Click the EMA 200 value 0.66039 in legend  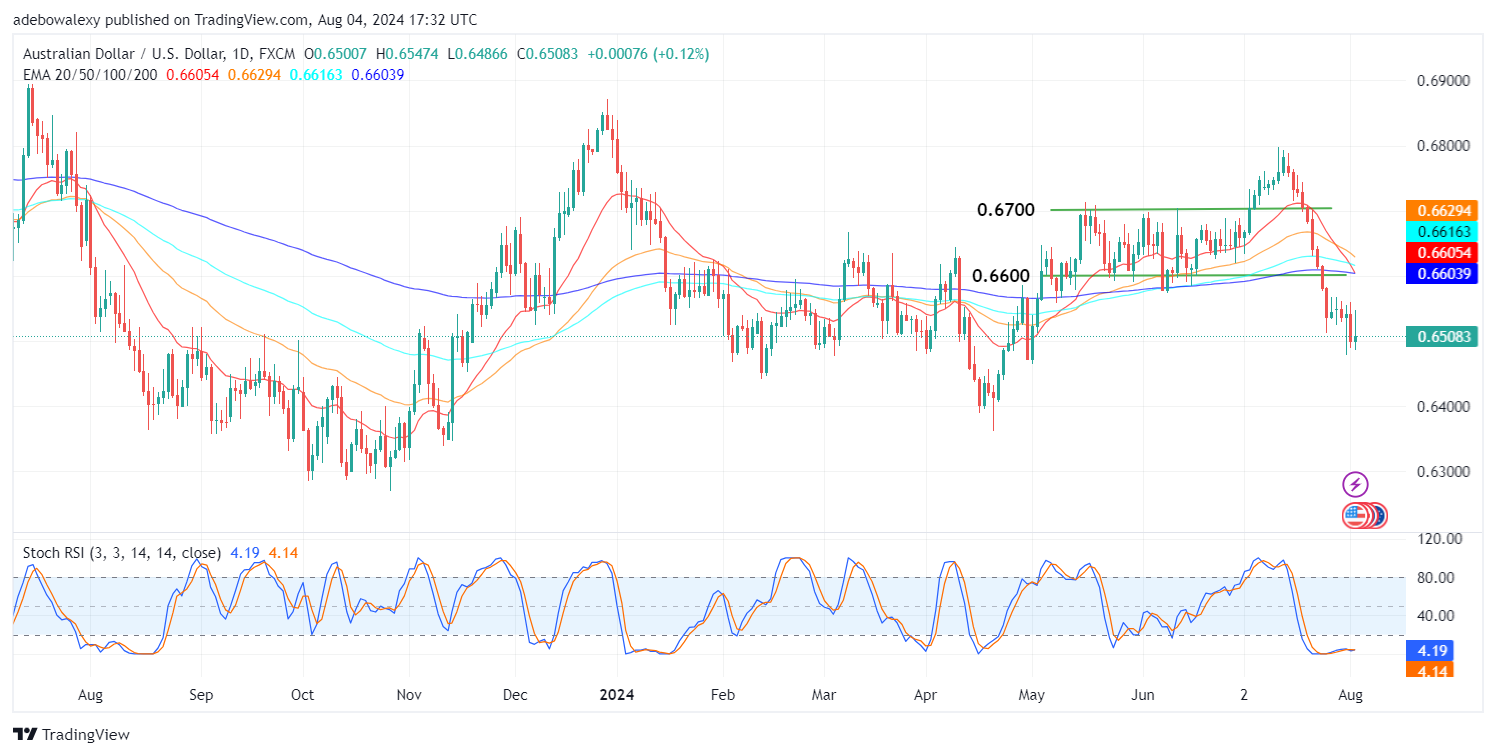pos(378,75)
